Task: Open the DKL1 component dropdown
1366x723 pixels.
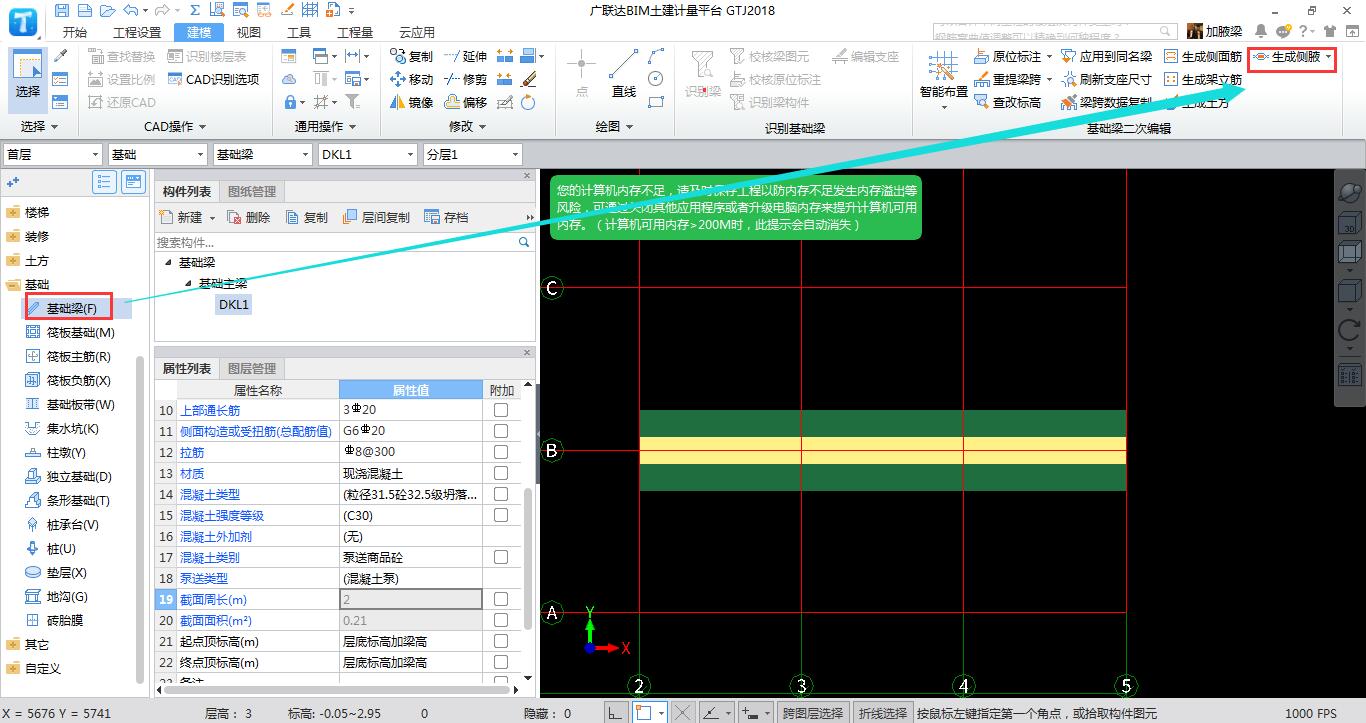Action: 367,154
